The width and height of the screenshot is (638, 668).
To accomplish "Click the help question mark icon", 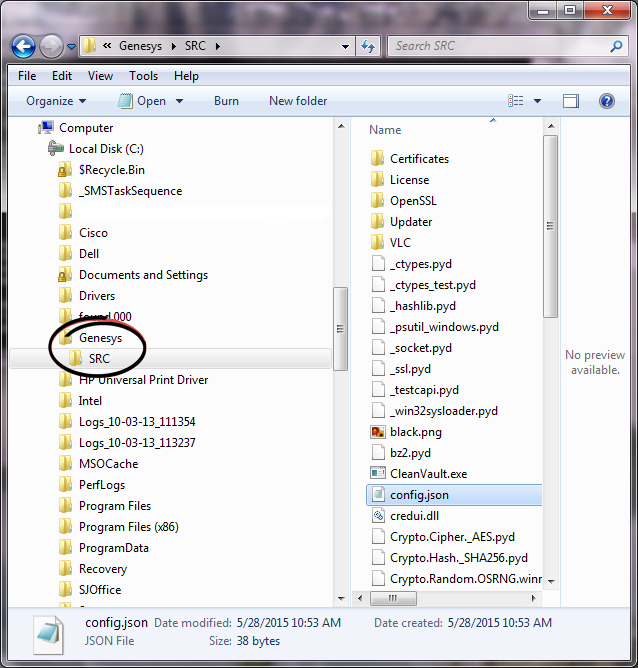I will pyautogui.click(x=606, y=101).
